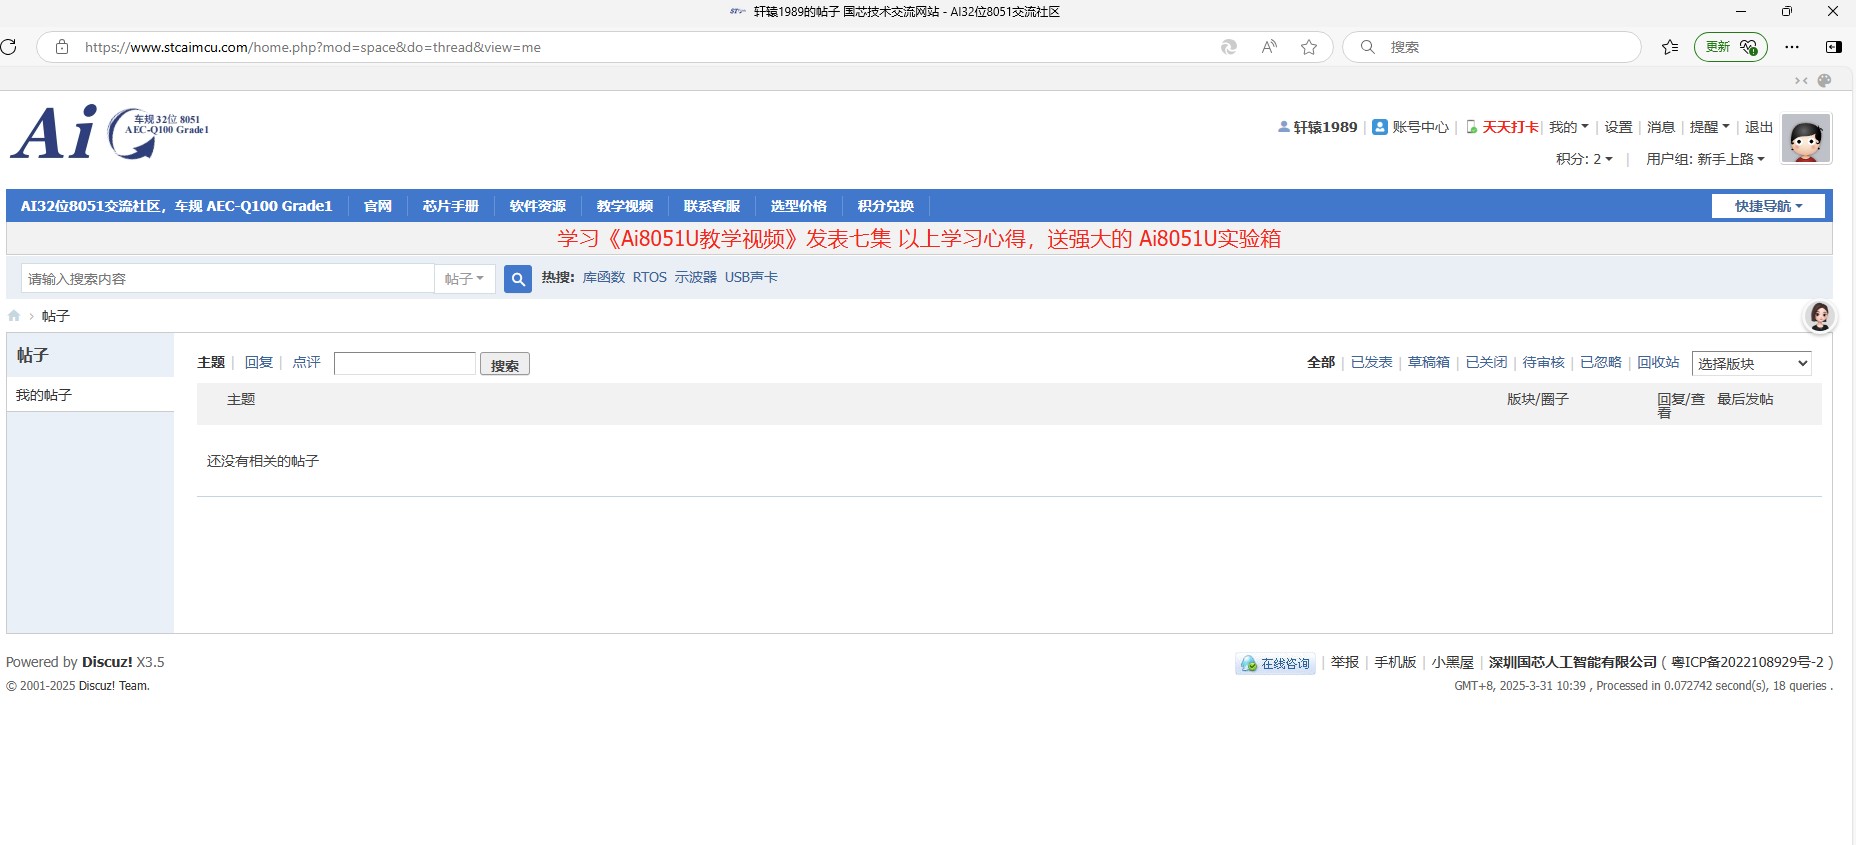Viewport: 1856px width, 845px height.
Task: Click the width toggle arrows icon
Action: (x=1801, y=80)
